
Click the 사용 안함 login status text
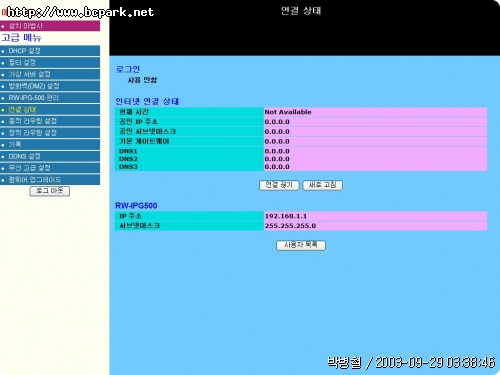point(142,80)
